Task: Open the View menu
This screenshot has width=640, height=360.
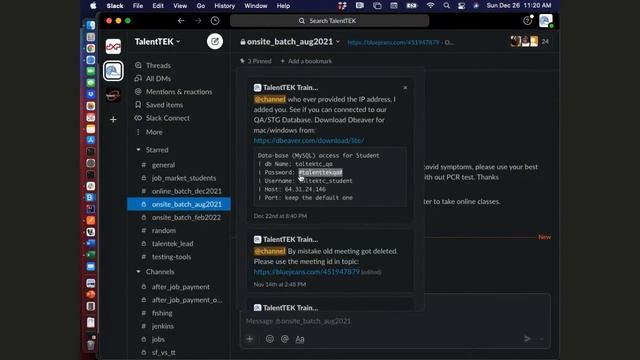Action: [x=180, y=6]
